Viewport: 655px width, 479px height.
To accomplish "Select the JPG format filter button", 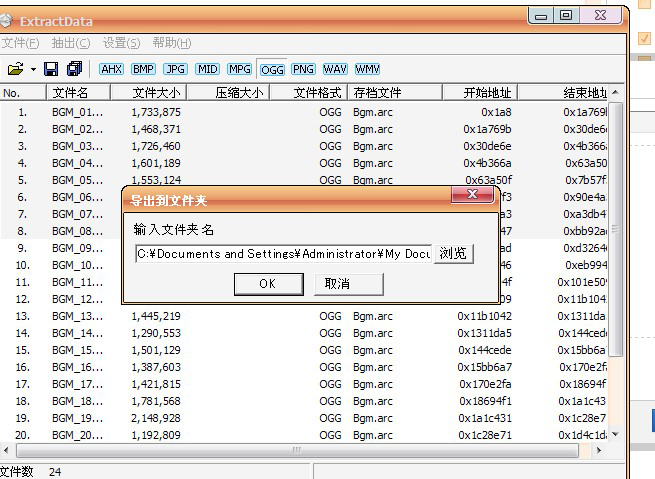I will pos(175,69).
